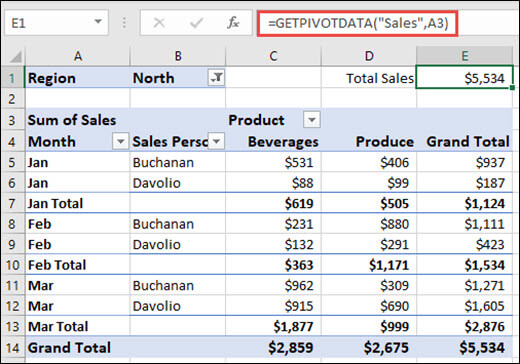Select the Grand Total row label

(78, 347)
